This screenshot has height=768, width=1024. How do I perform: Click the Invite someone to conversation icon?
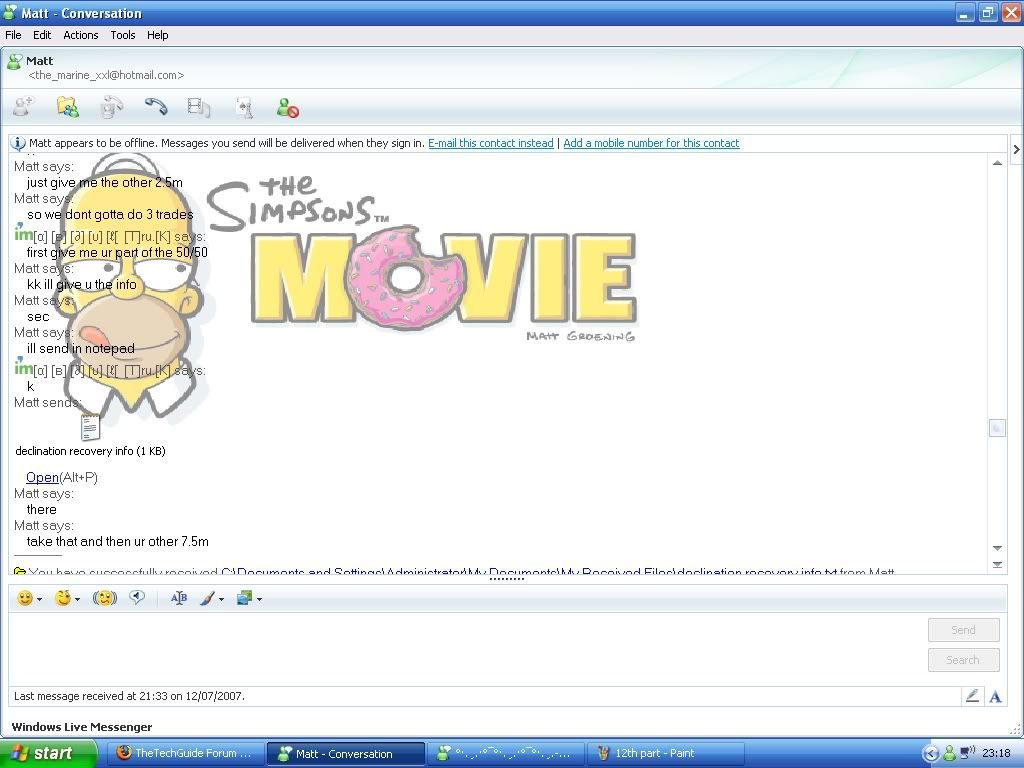[x=22, y=107]
